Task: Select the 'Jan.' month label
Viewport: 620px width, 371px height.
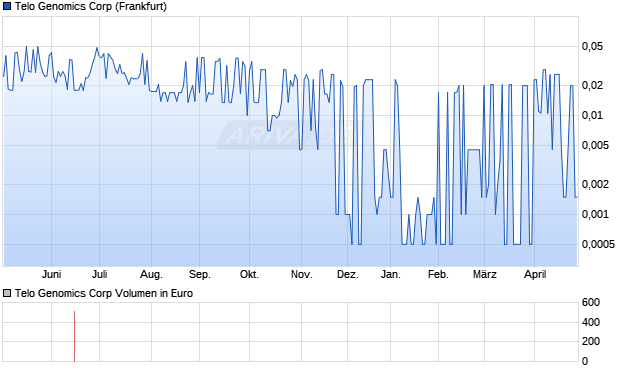Action: point(391,274)
